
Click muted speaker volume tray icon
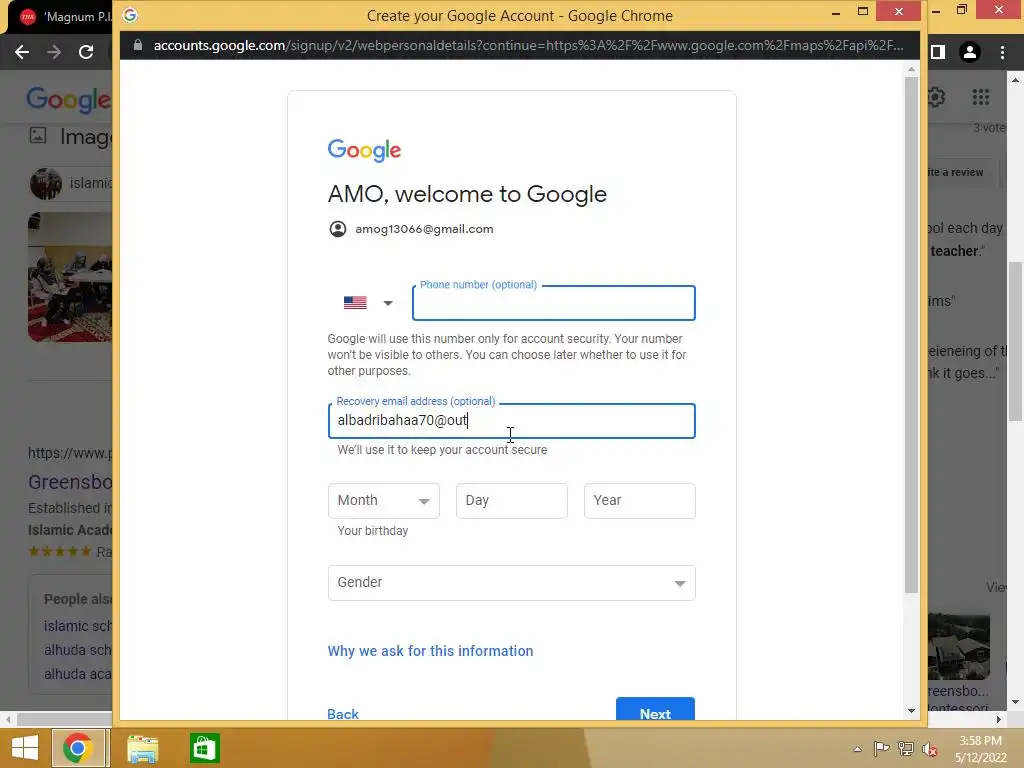[x=930, y=749]
